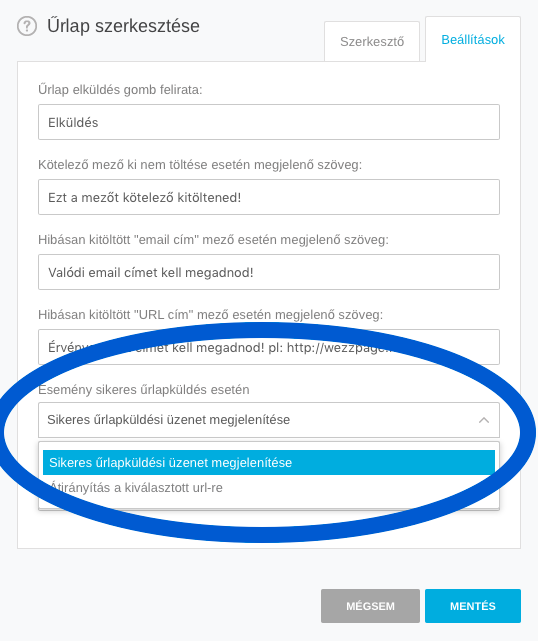
Task: Click the 'Űrlap szerkesztése' heading
Action: 123,26
